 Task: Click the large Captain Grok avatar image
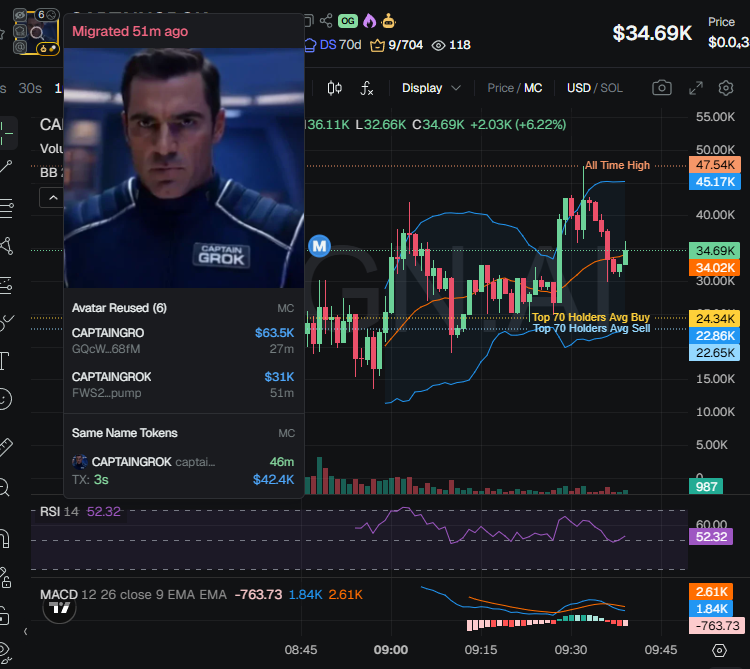(x=184, y=168)
